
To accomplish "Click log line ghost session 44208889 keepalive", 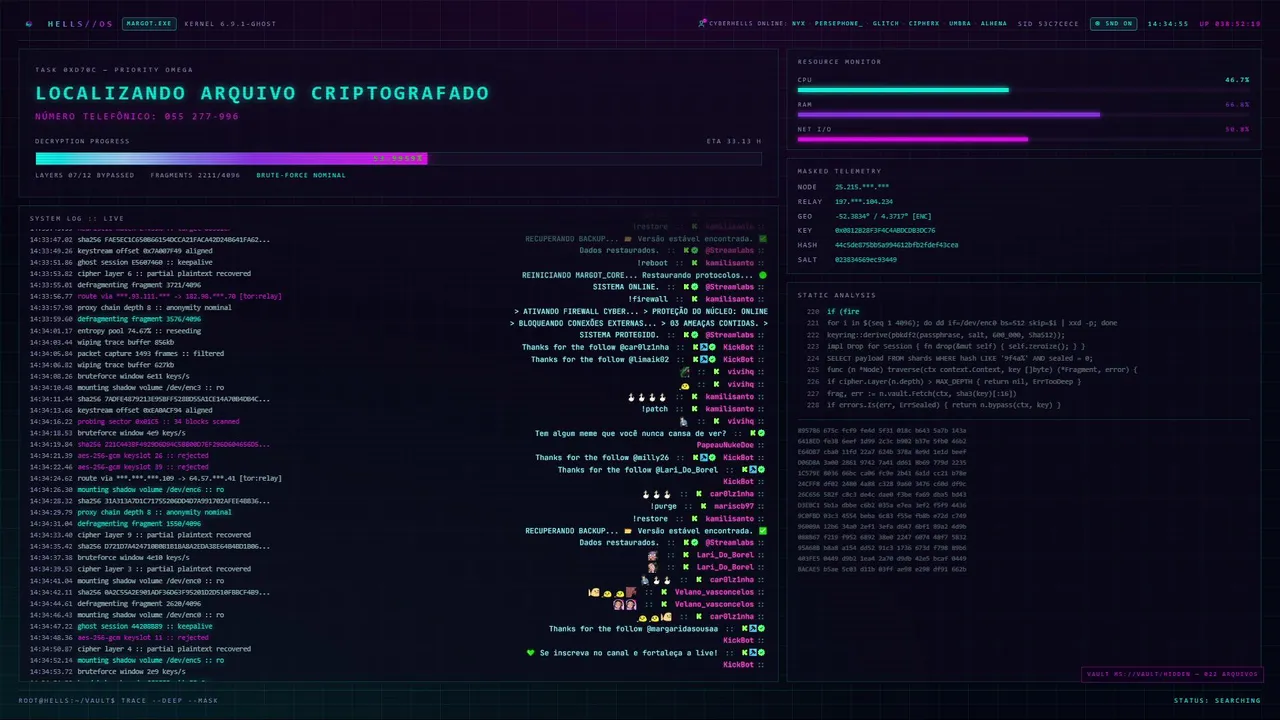I will [154, 626].
